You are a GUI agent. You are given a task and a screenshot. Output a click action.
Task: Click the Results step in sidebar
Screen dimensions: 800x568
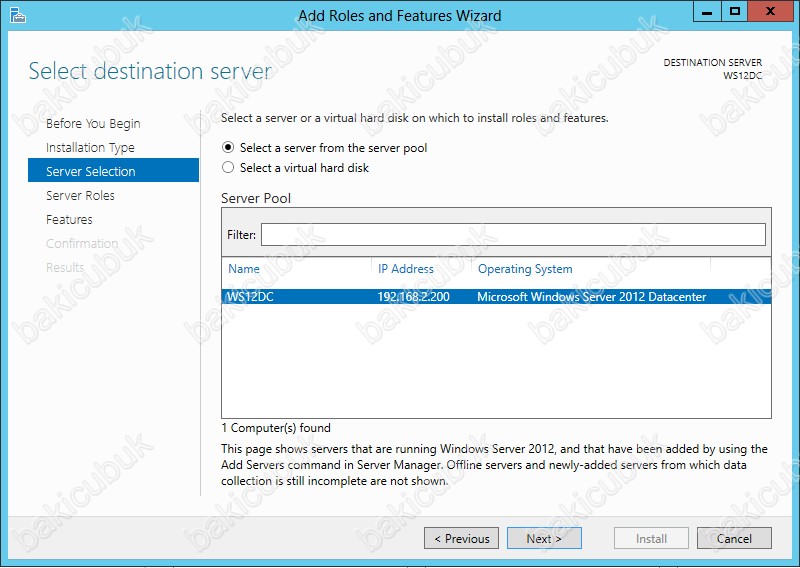(65, 267)
